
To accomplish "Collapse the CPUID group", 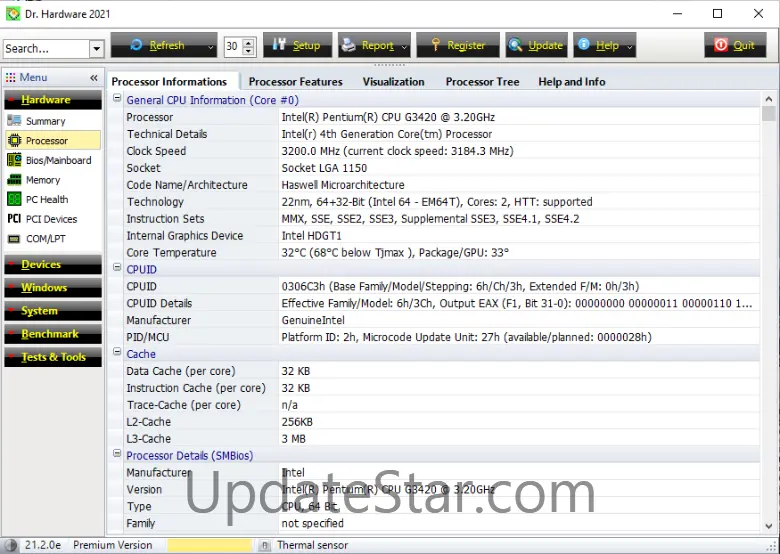I will click(x=117, y=267).
